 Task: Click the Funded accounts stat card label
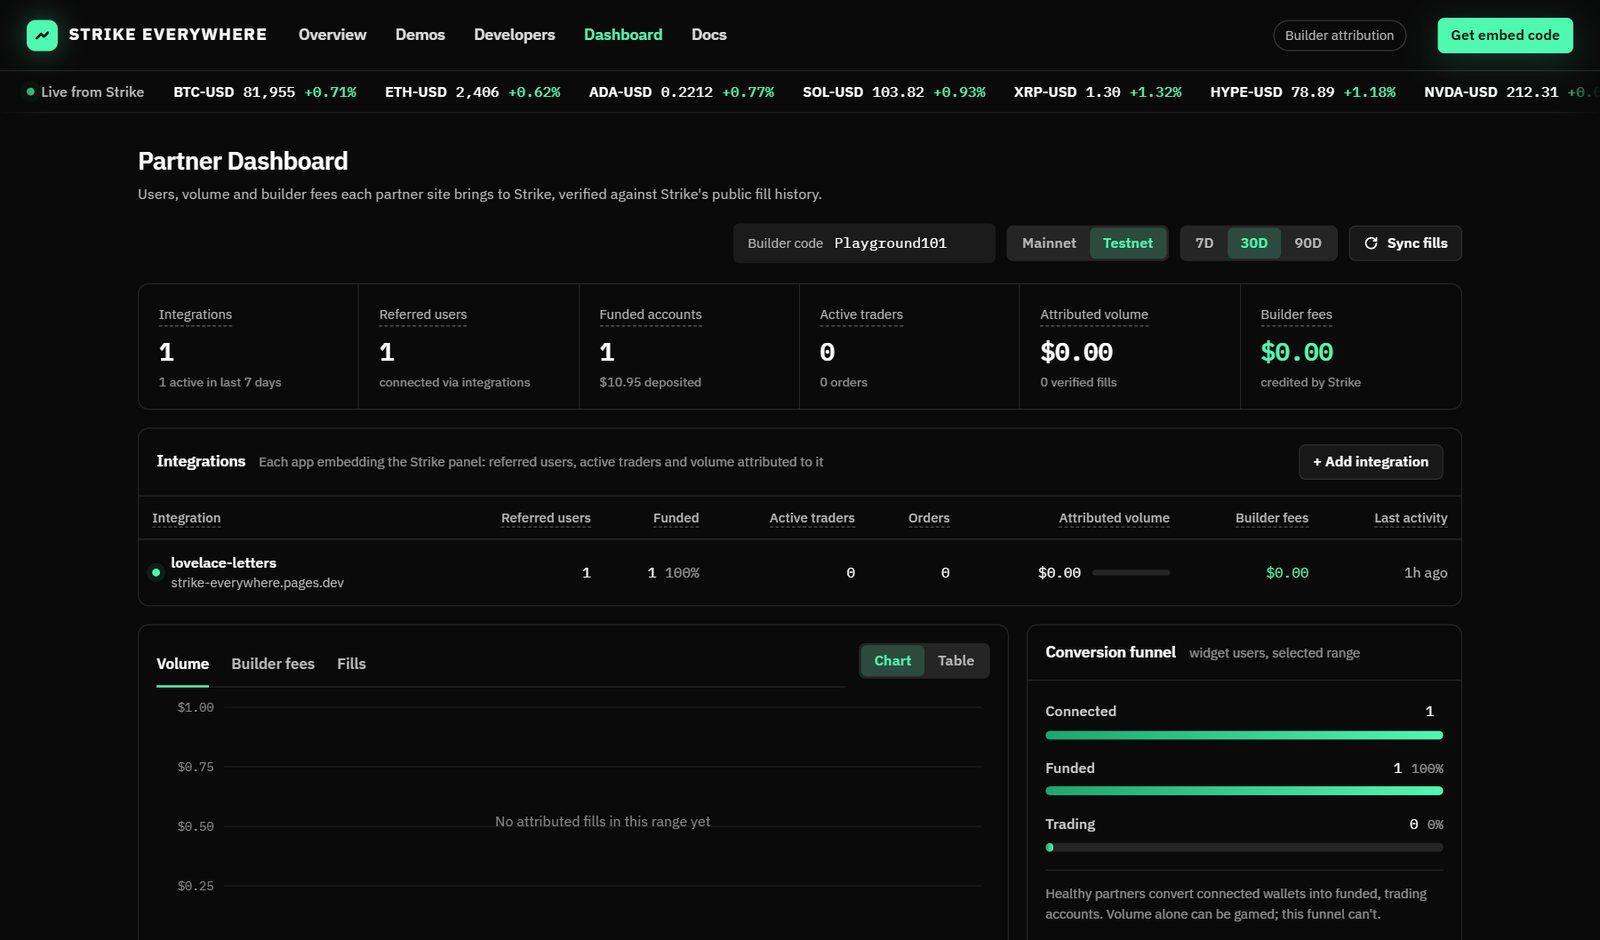click(x=650, y=315)
